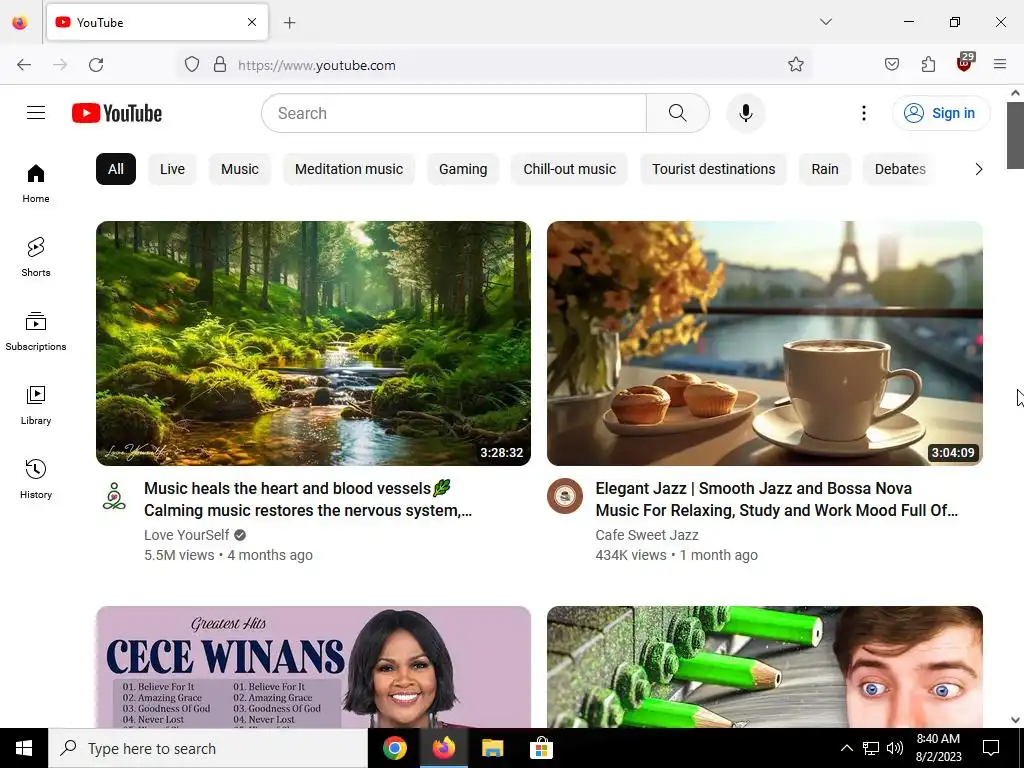Bookmark this page with star icon
1024x768 pixels.
tap(795, 65)
